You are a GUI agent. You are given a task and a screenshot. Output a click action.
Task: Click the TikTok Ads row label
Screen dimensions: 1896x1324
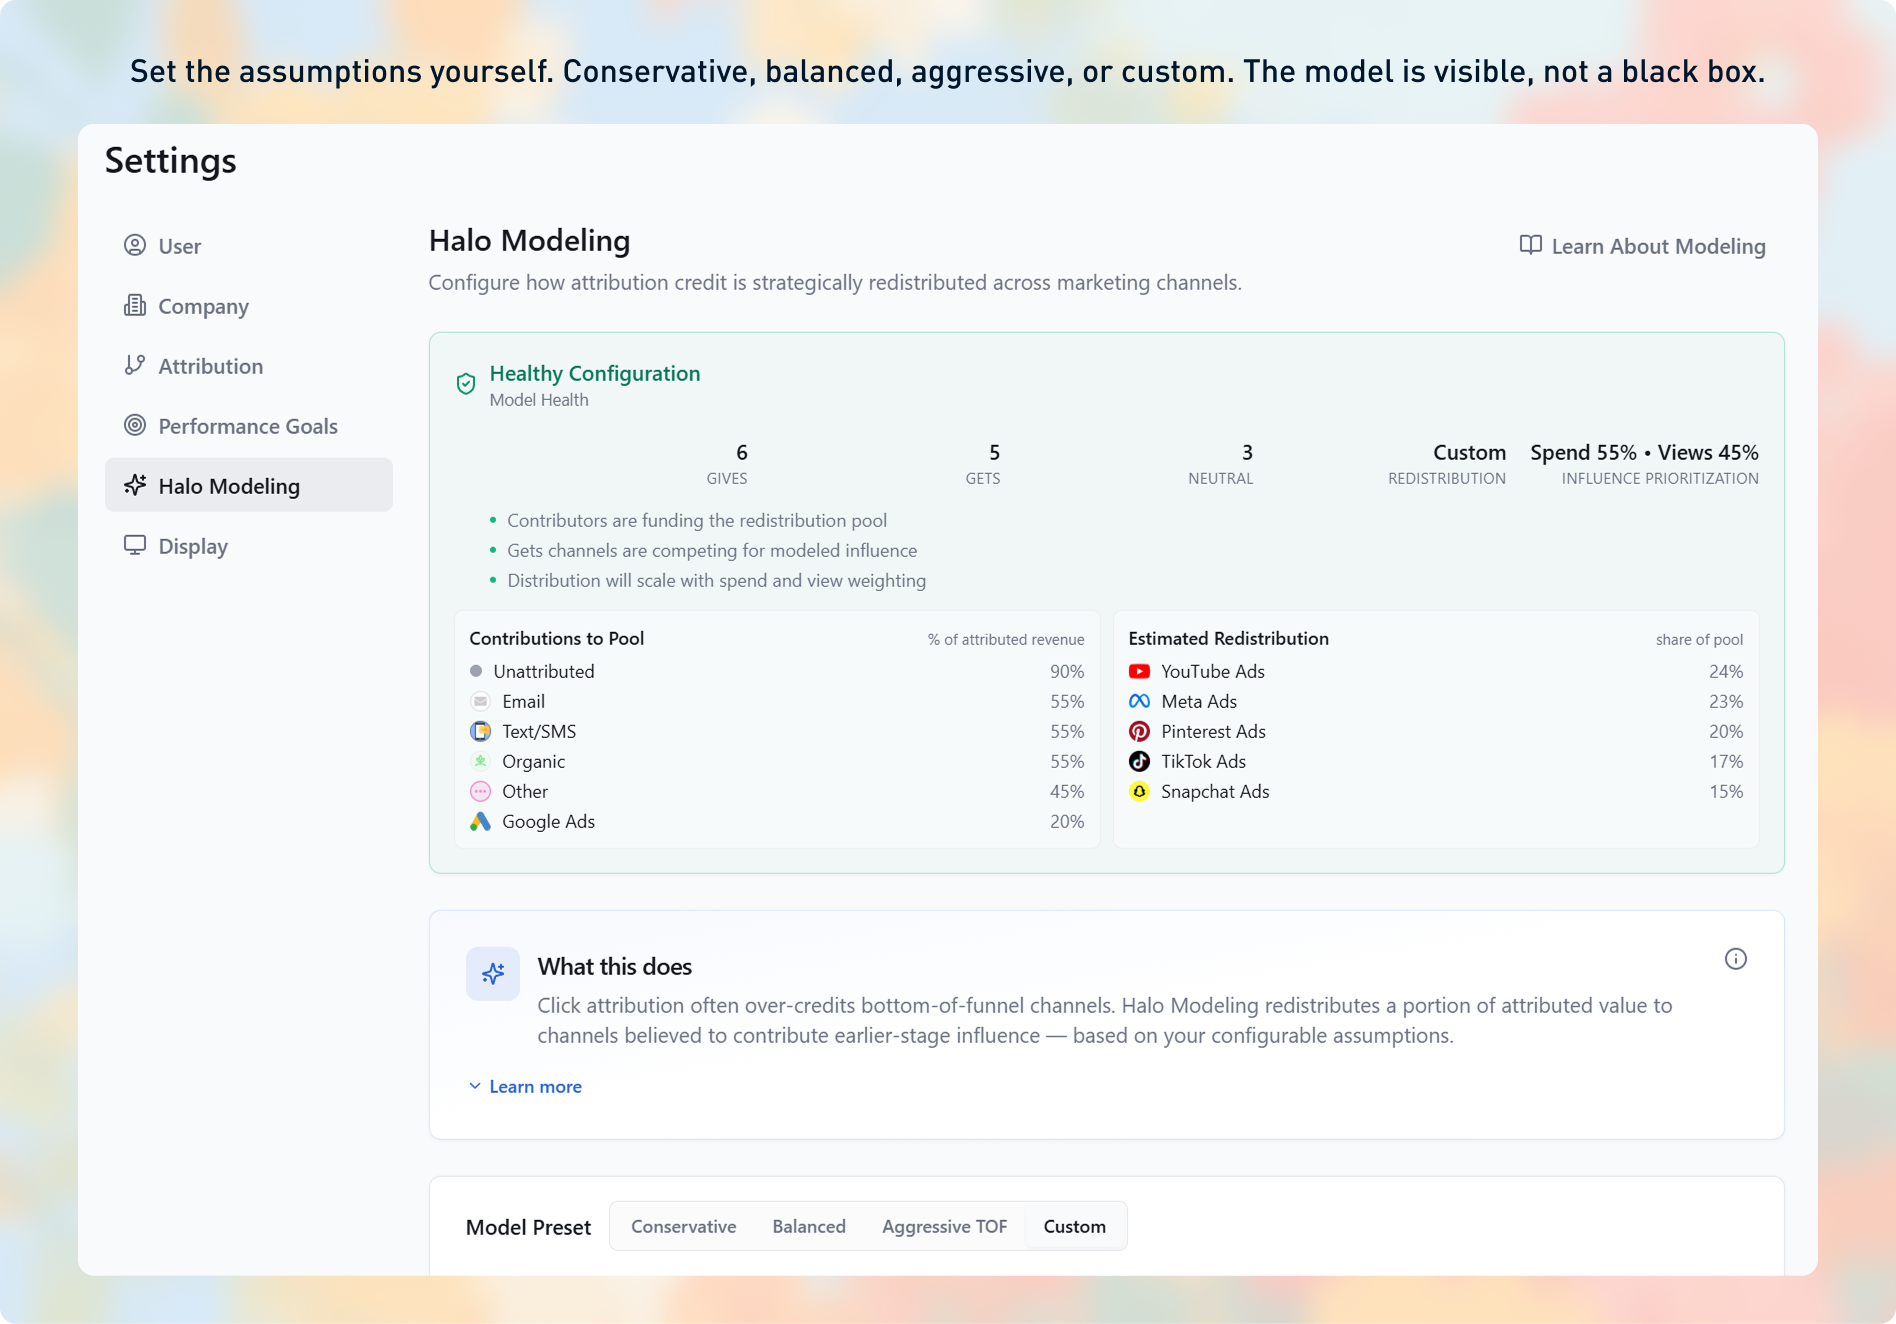1203,761
